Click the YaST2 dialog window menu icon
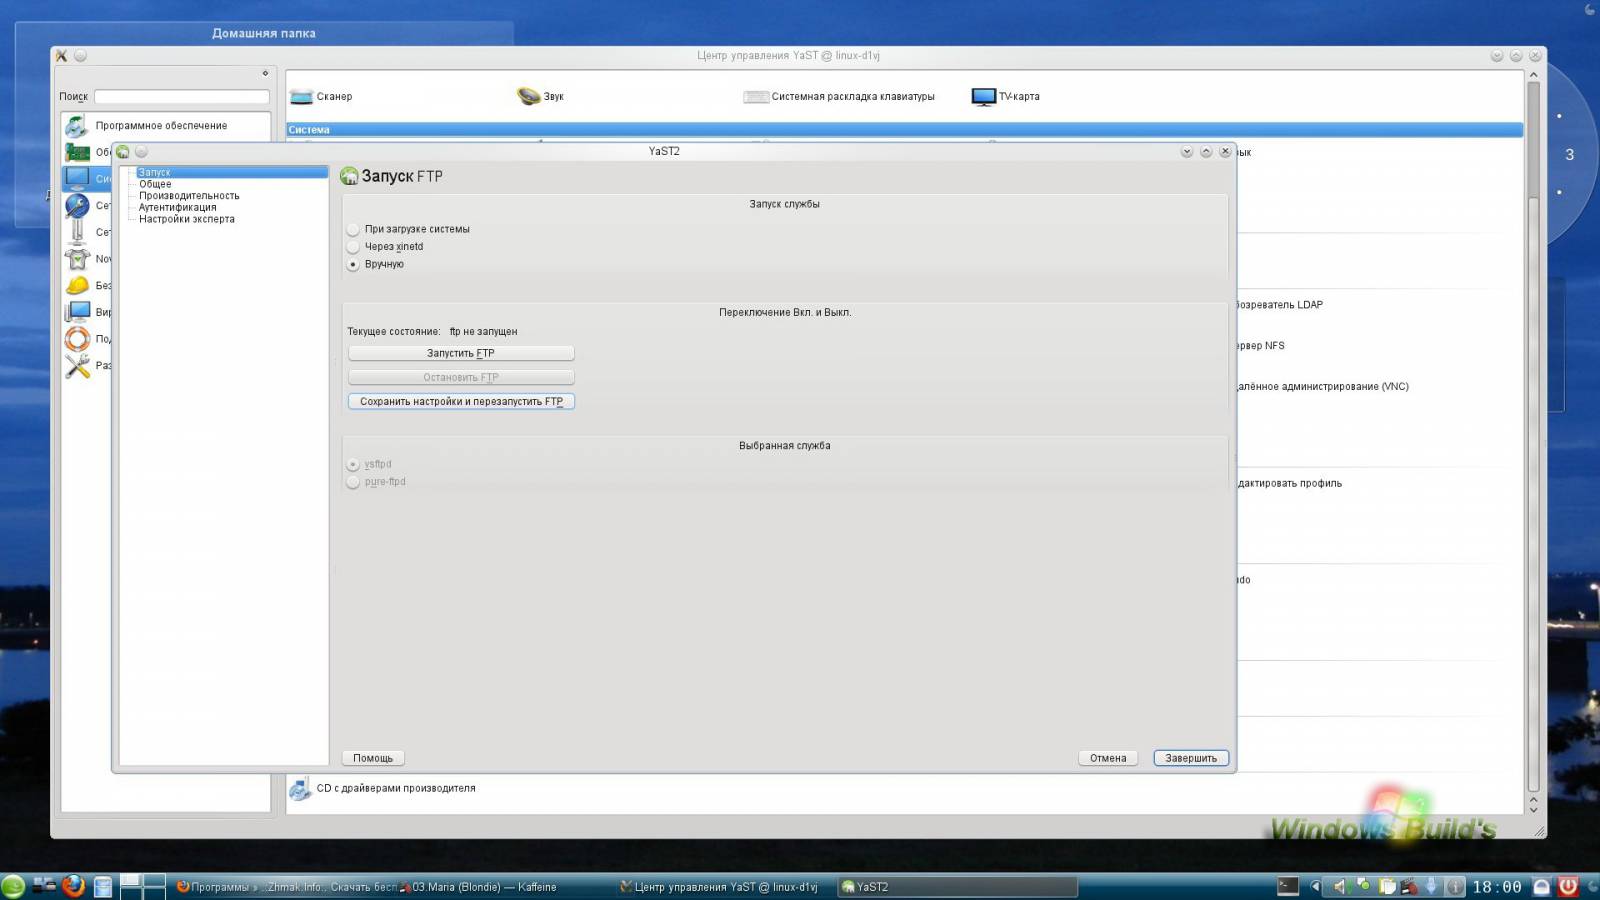 [123, 152]
